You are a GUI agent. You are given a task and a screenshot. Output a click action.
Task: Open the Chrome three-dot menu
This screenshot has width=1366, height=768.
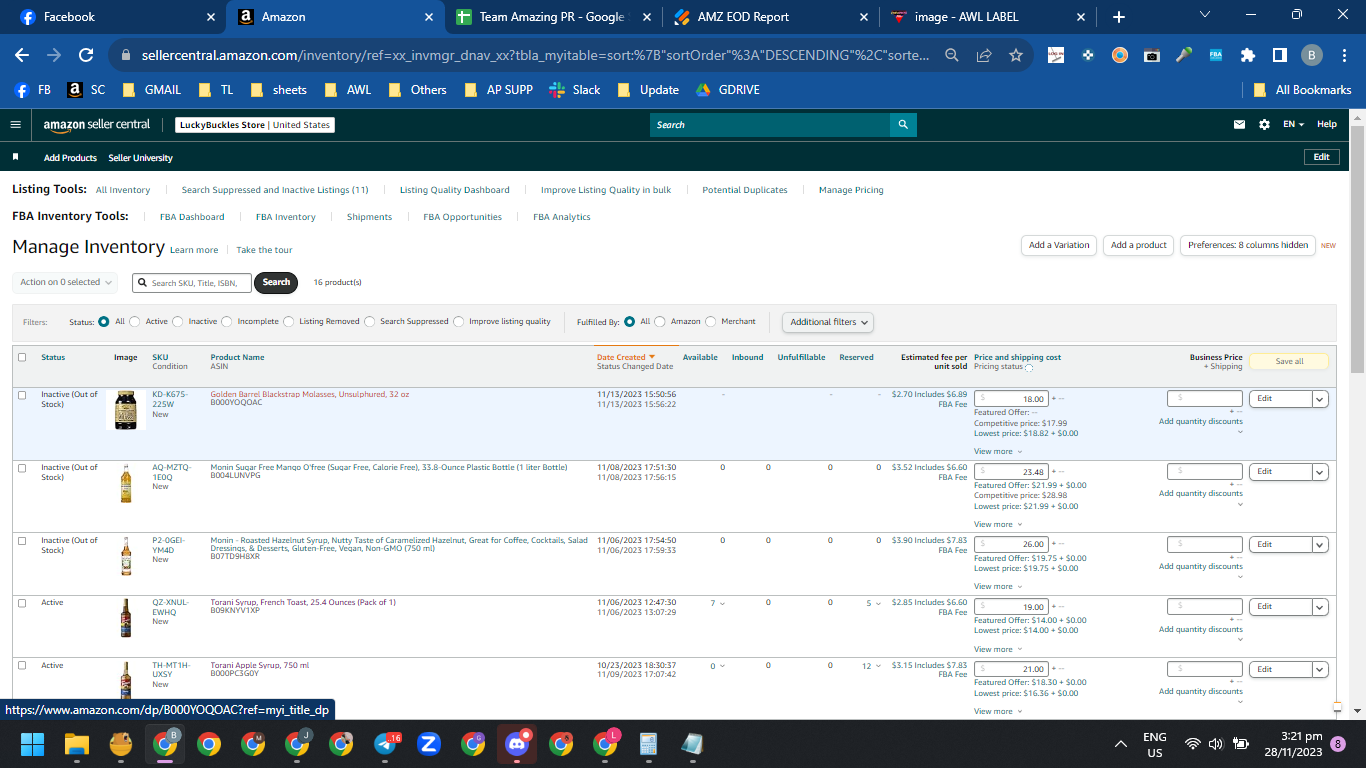[x=1343, y=55]
